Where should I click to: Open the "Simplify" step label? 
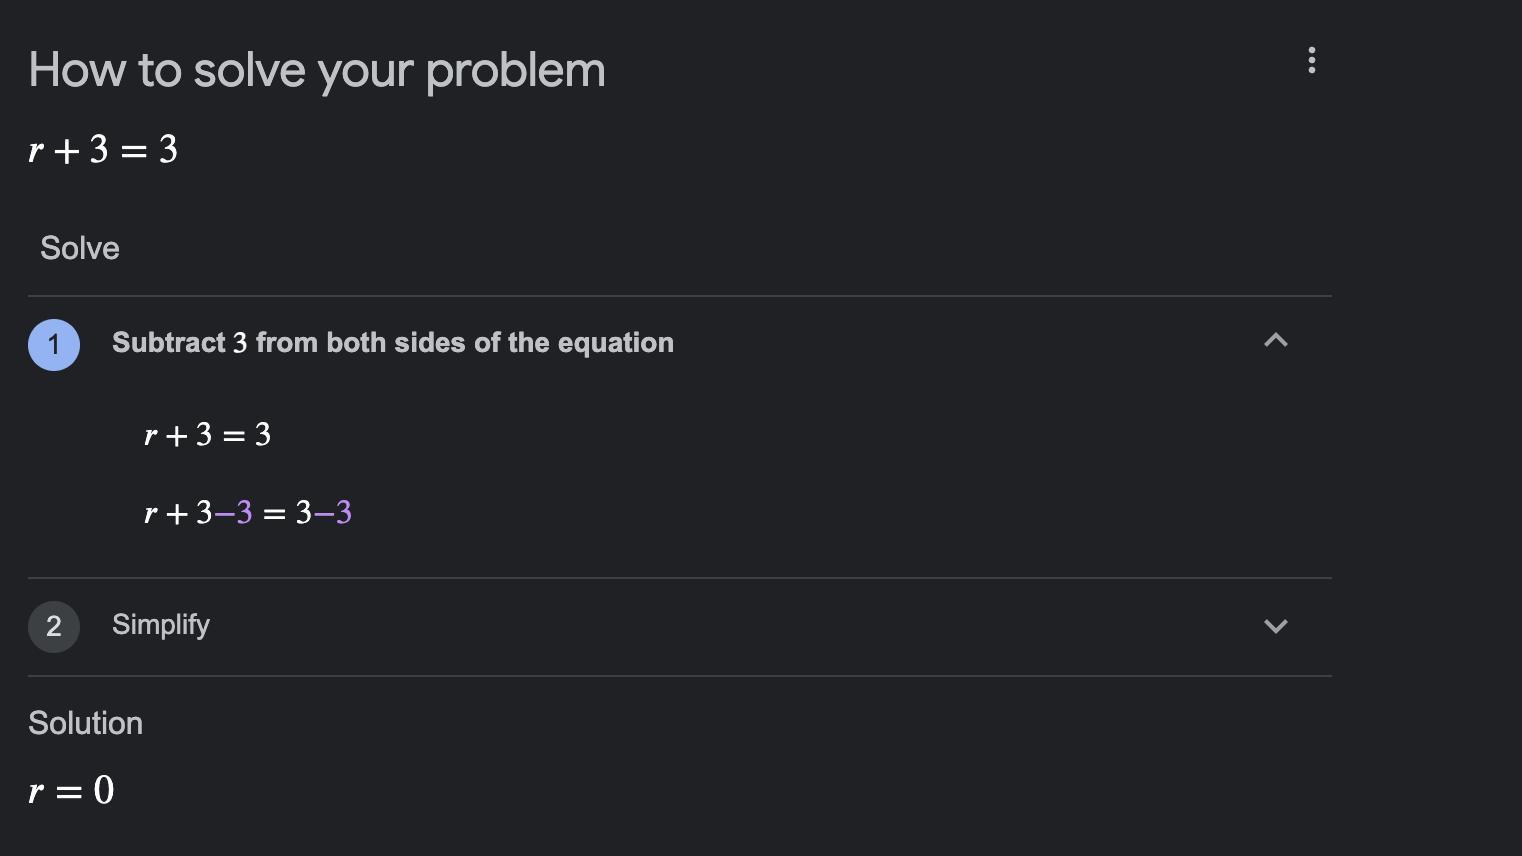coord(161,625)
